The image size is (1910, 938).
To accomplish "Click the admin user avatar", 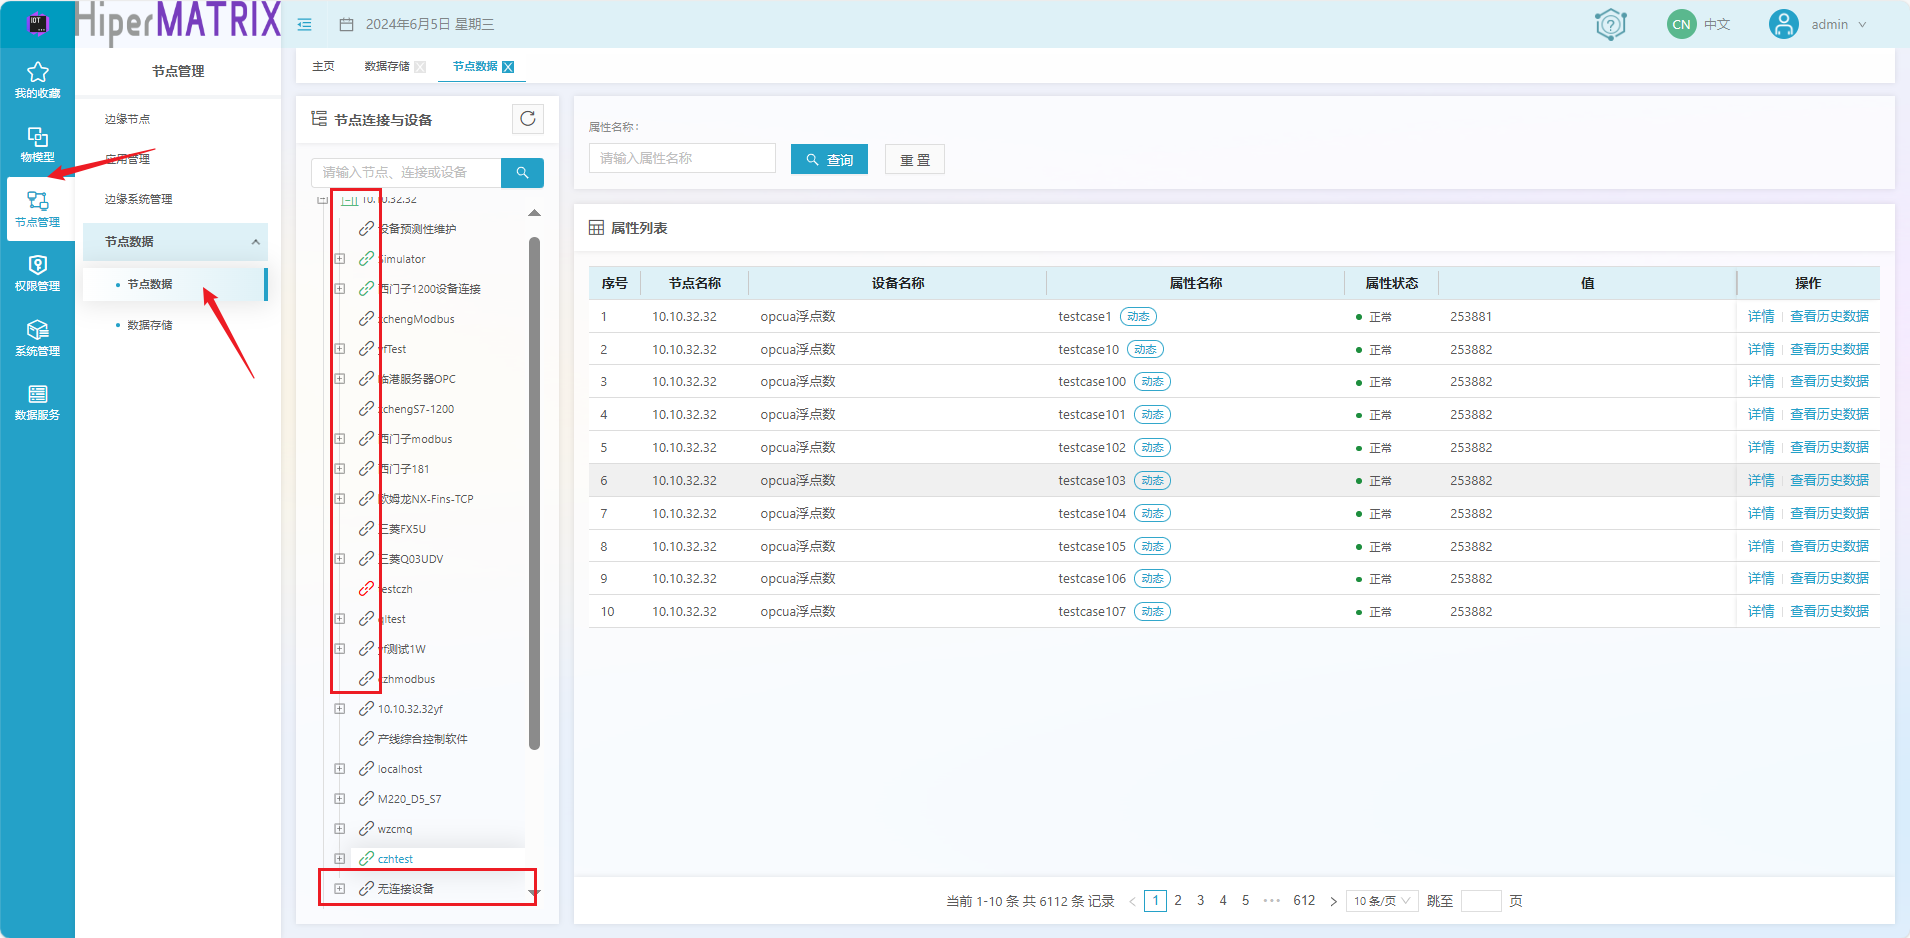I will (x=1783, y=24).
